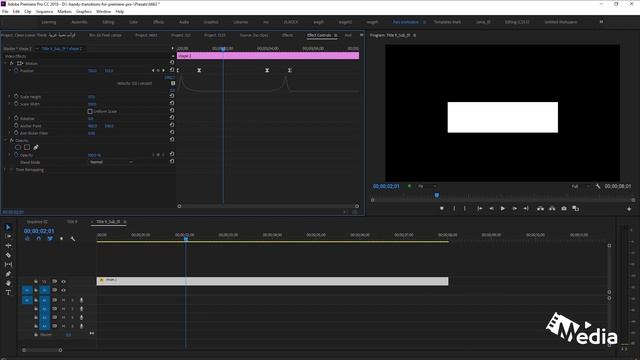
Task: Go to In point in Program Monitor
Action: click(480, 209)
